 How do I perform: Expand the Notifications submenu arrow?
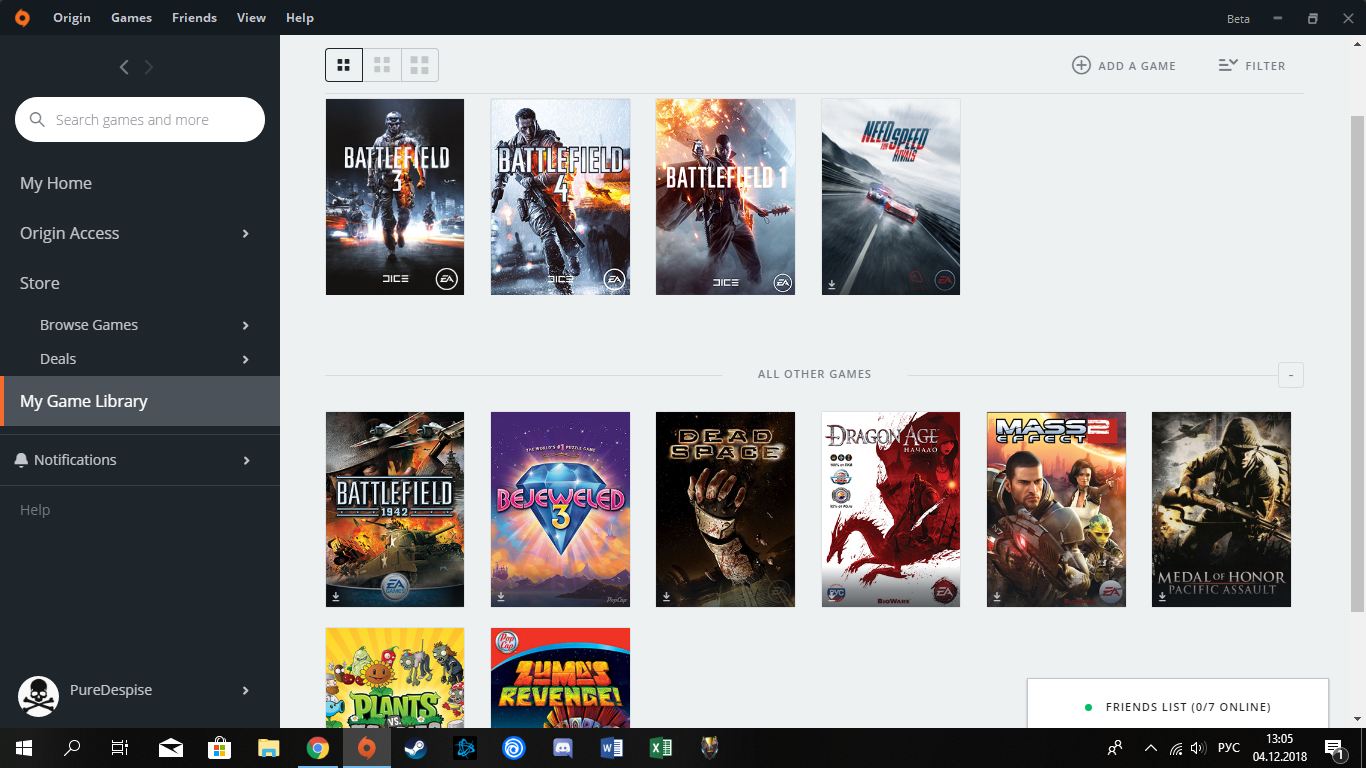click(246, 461)
